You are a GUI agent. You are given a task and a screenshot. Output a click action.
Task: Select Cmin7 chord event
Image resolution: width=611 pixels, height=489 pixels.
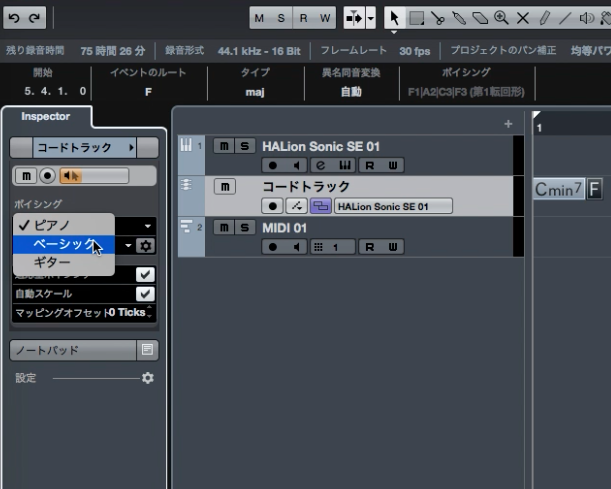[558, 190]
